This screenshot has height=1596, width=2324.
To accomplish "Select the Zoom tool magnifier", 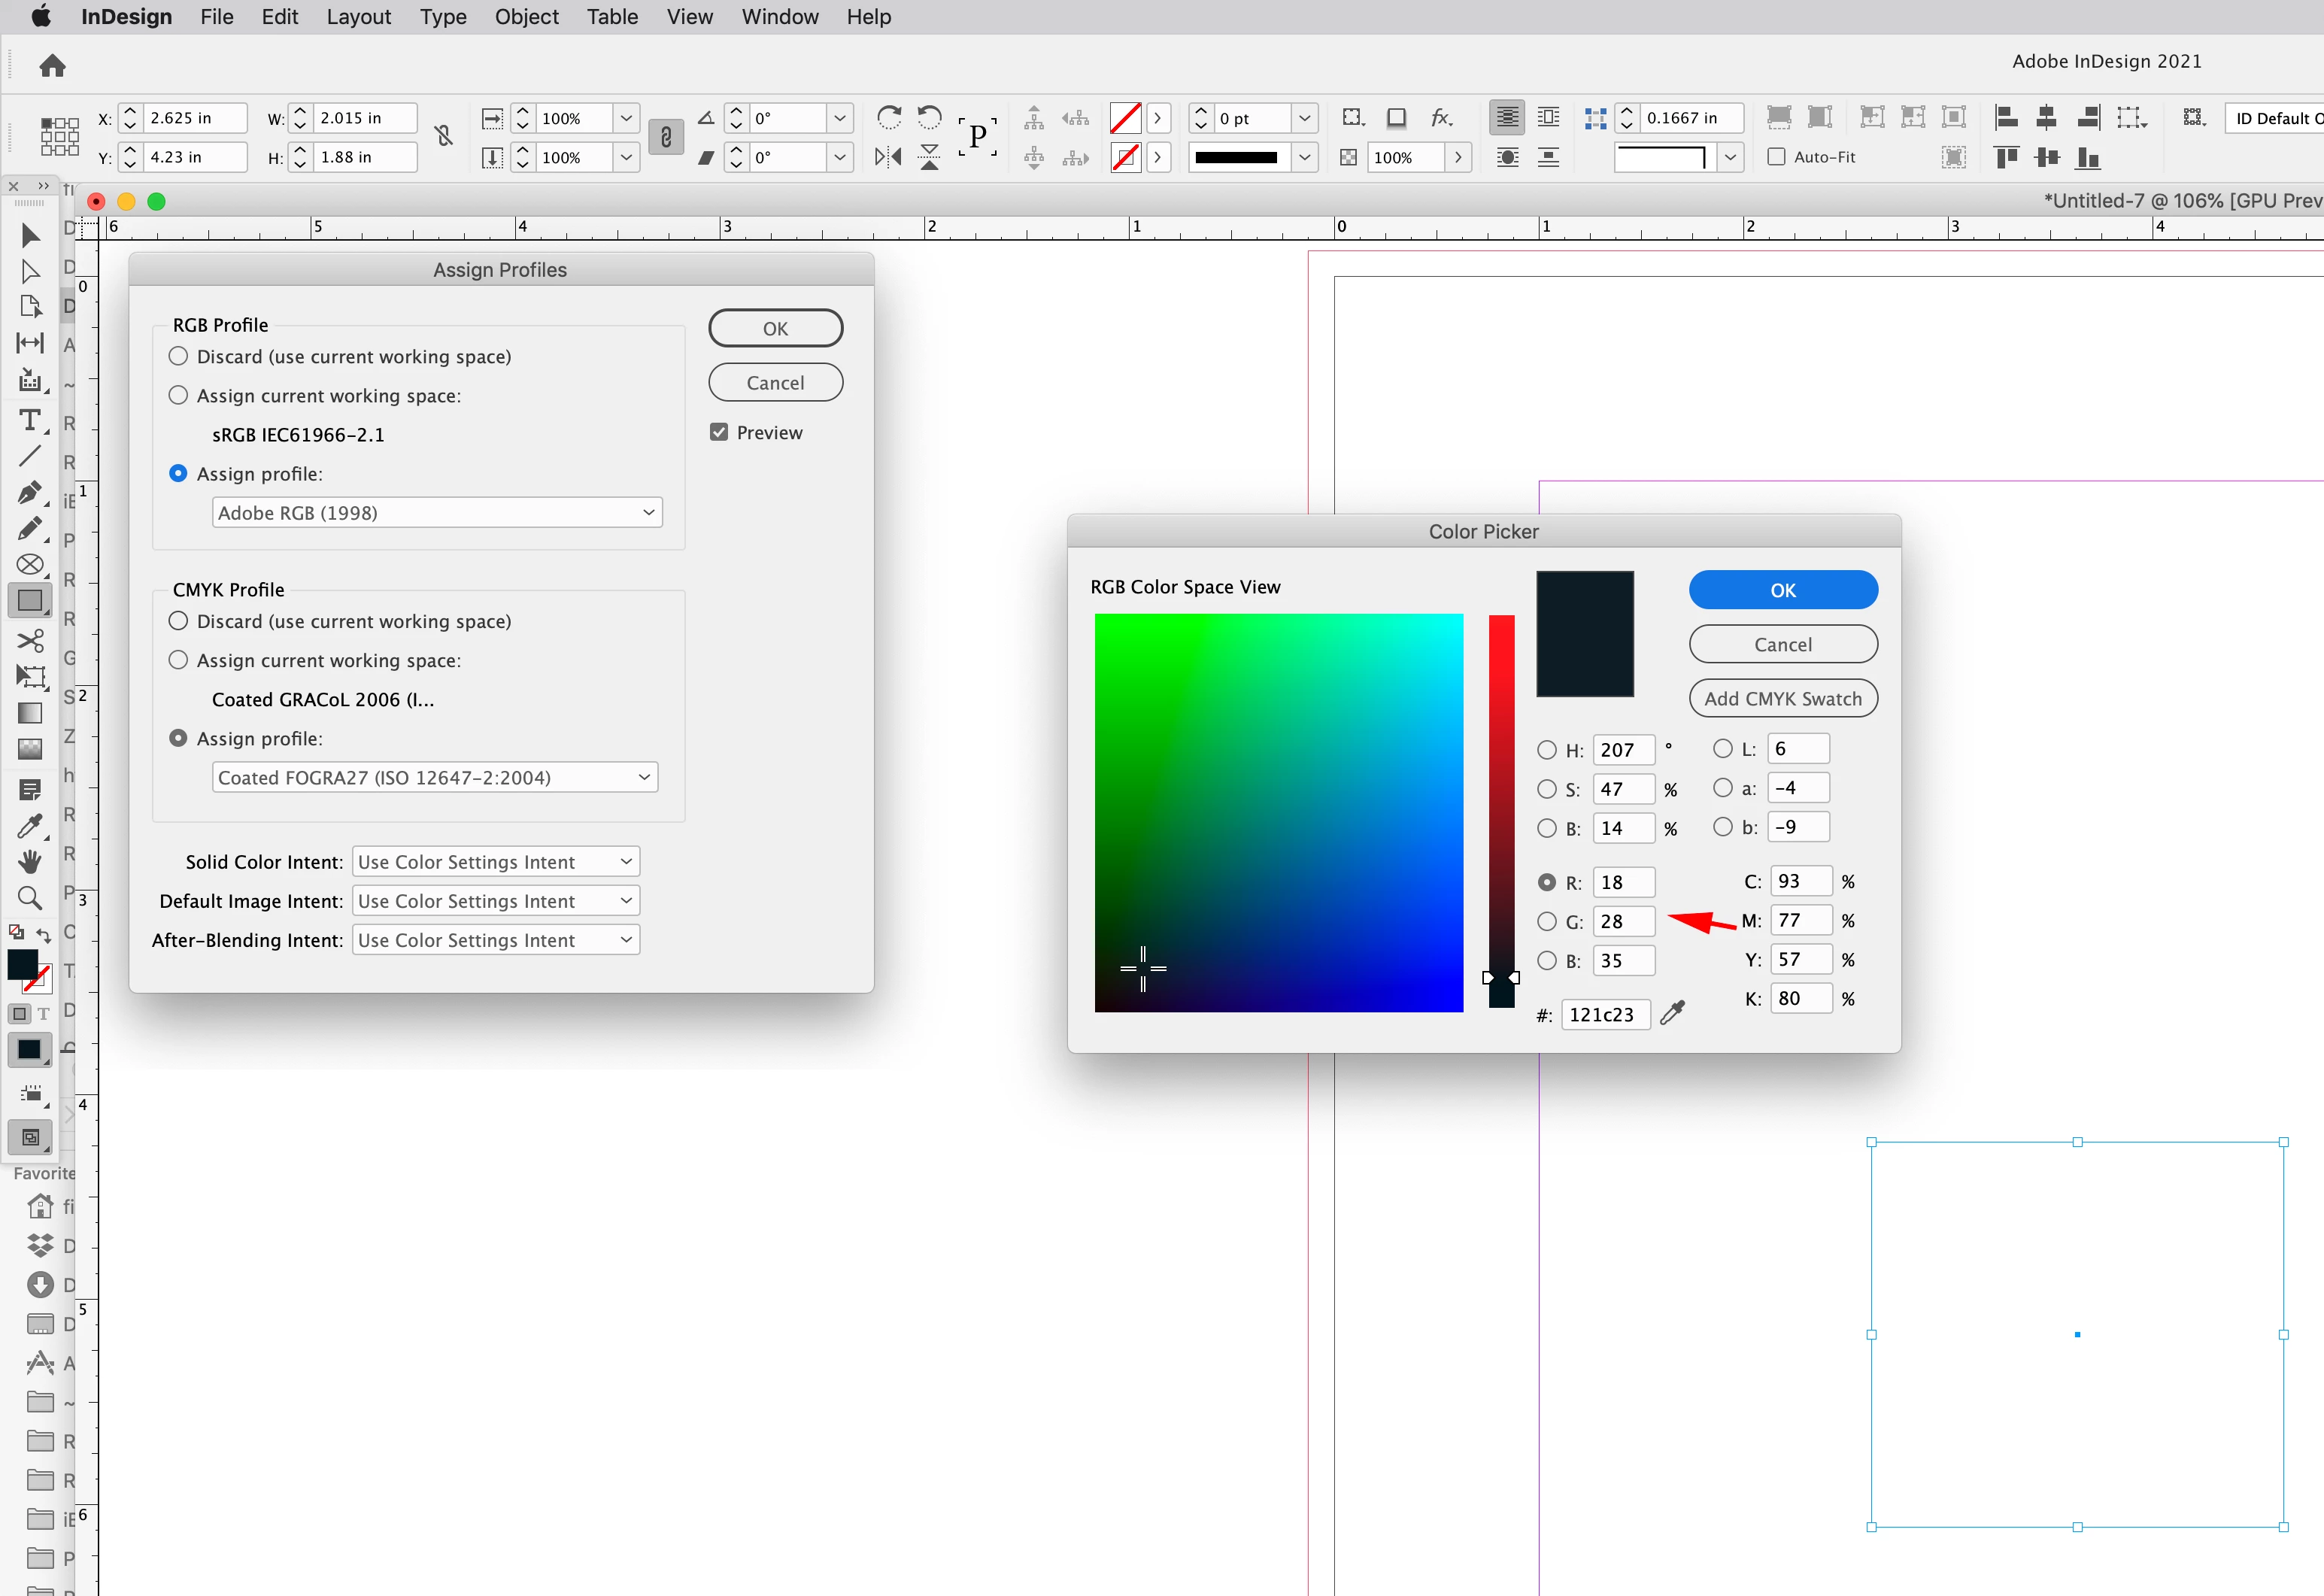I will pos(30,898).
